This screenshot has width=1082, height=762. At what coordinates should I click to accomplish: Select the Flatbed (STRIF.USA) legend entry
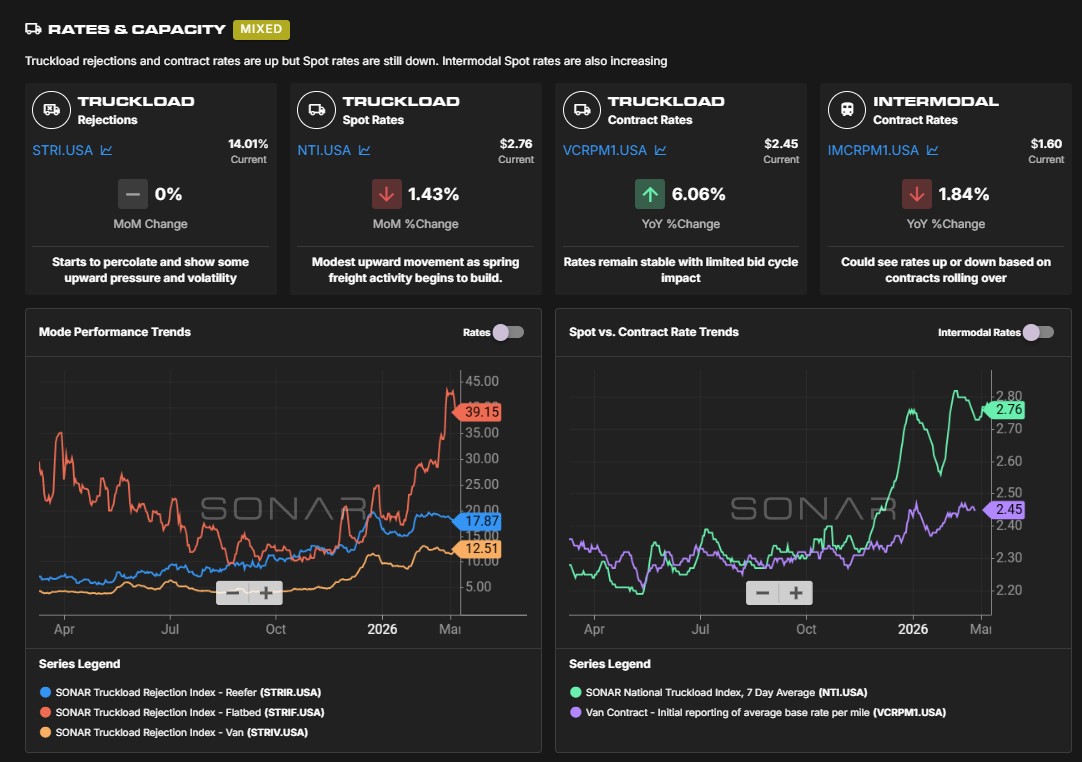(x=182, y=712)
